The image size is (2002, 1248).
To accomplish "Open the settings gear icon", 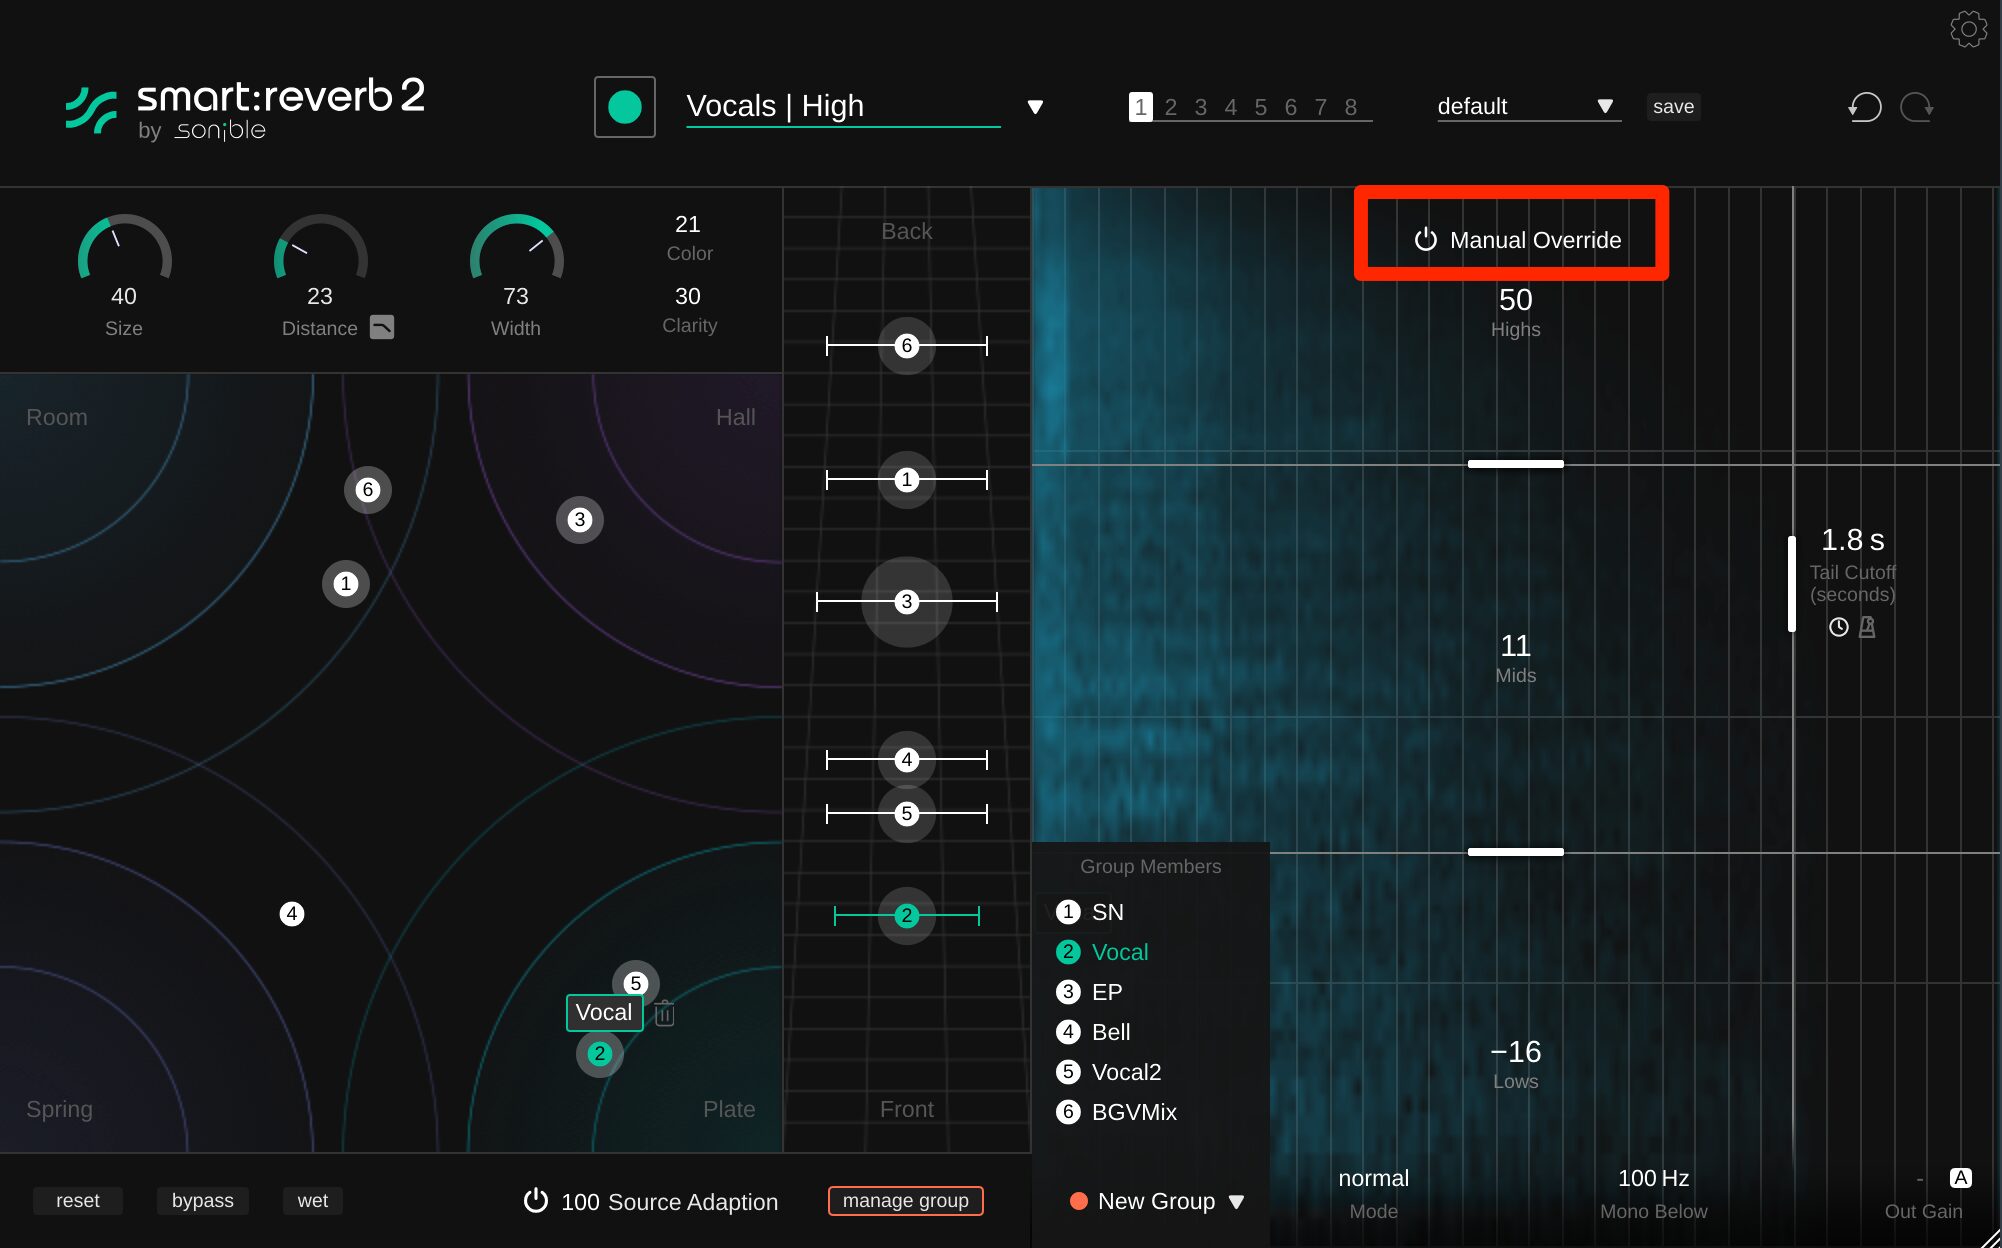I will [1968, 29].
